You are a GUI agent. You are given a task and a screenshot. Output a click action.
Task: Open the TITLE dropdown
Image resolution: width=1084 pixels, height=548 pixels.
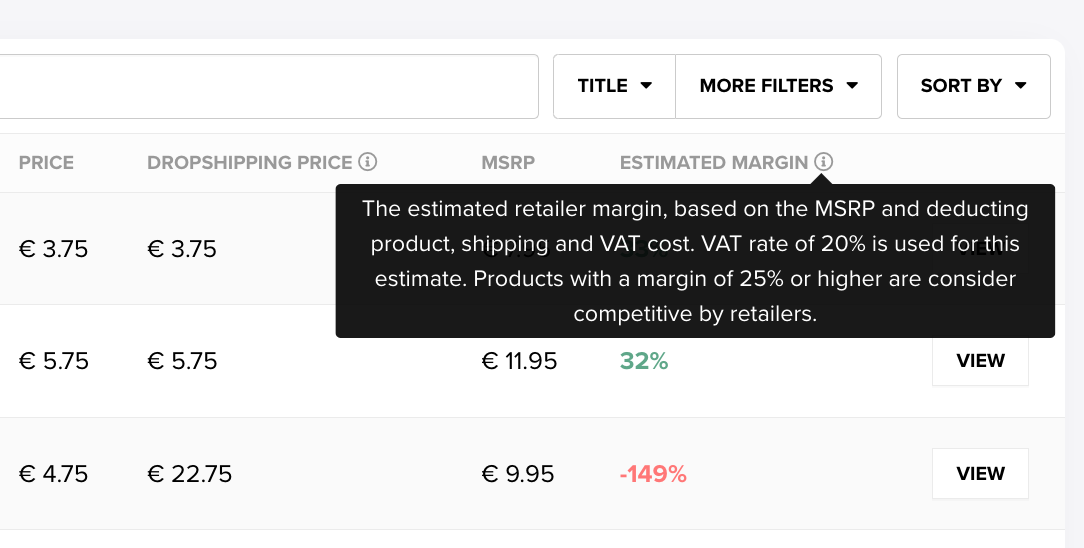(615, 86)
